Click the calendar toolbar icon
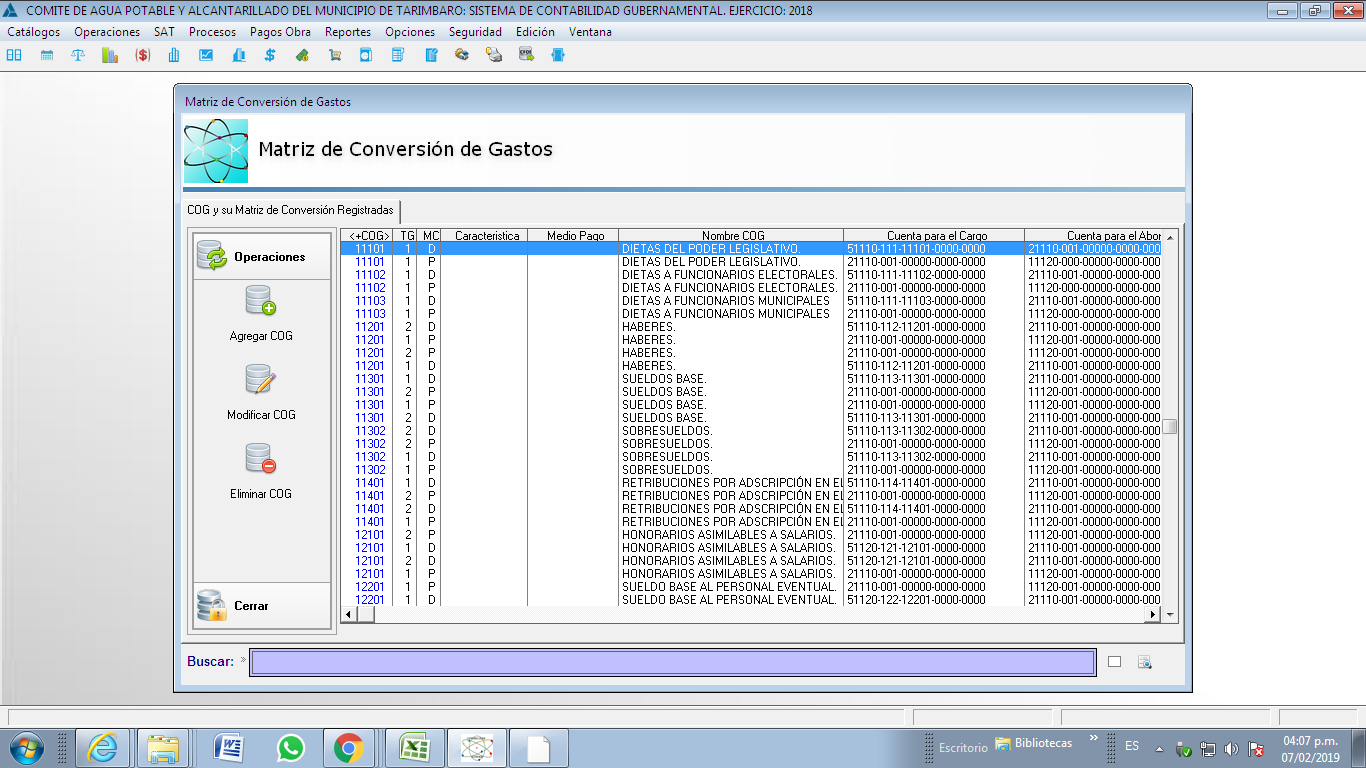This screenshot has height=768, width=1366. click(x=46, y=56)
